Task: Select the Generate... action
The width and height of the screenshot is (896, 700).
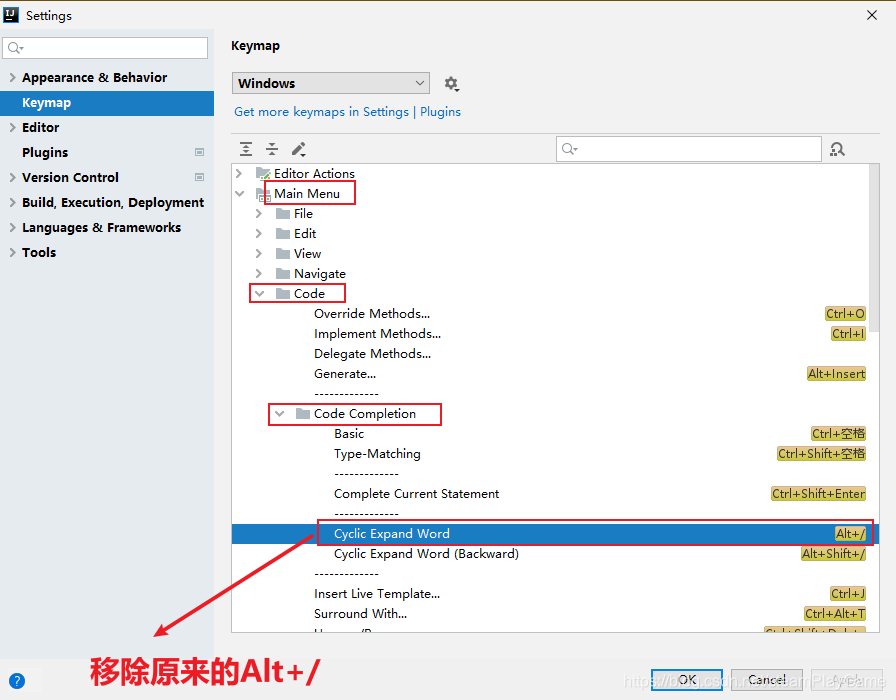Action: click(x=345, y=374)
